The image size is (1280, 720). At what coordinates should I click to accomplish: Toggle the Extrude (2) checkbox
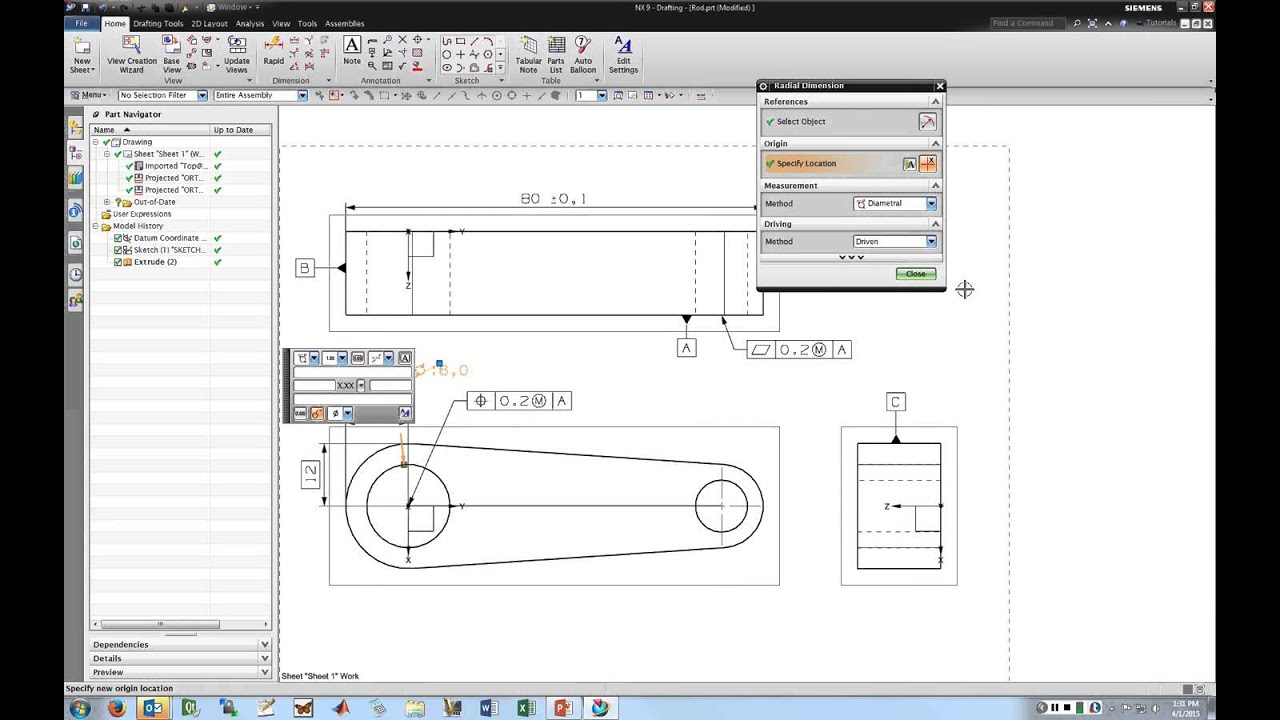click(118, 262)
